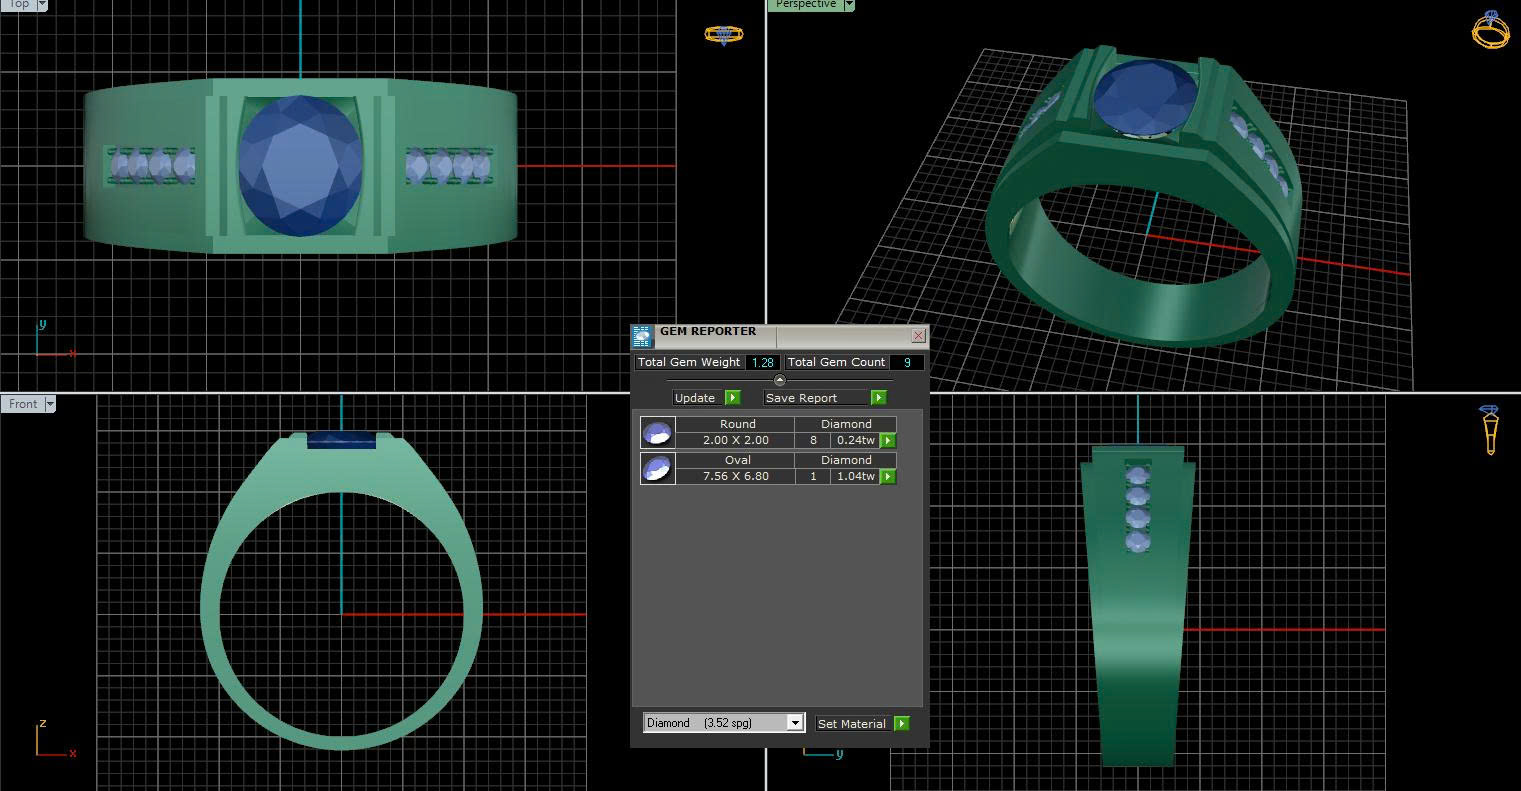Select the Perspective viewport label
1521x791 pixels.
point(805,5)
